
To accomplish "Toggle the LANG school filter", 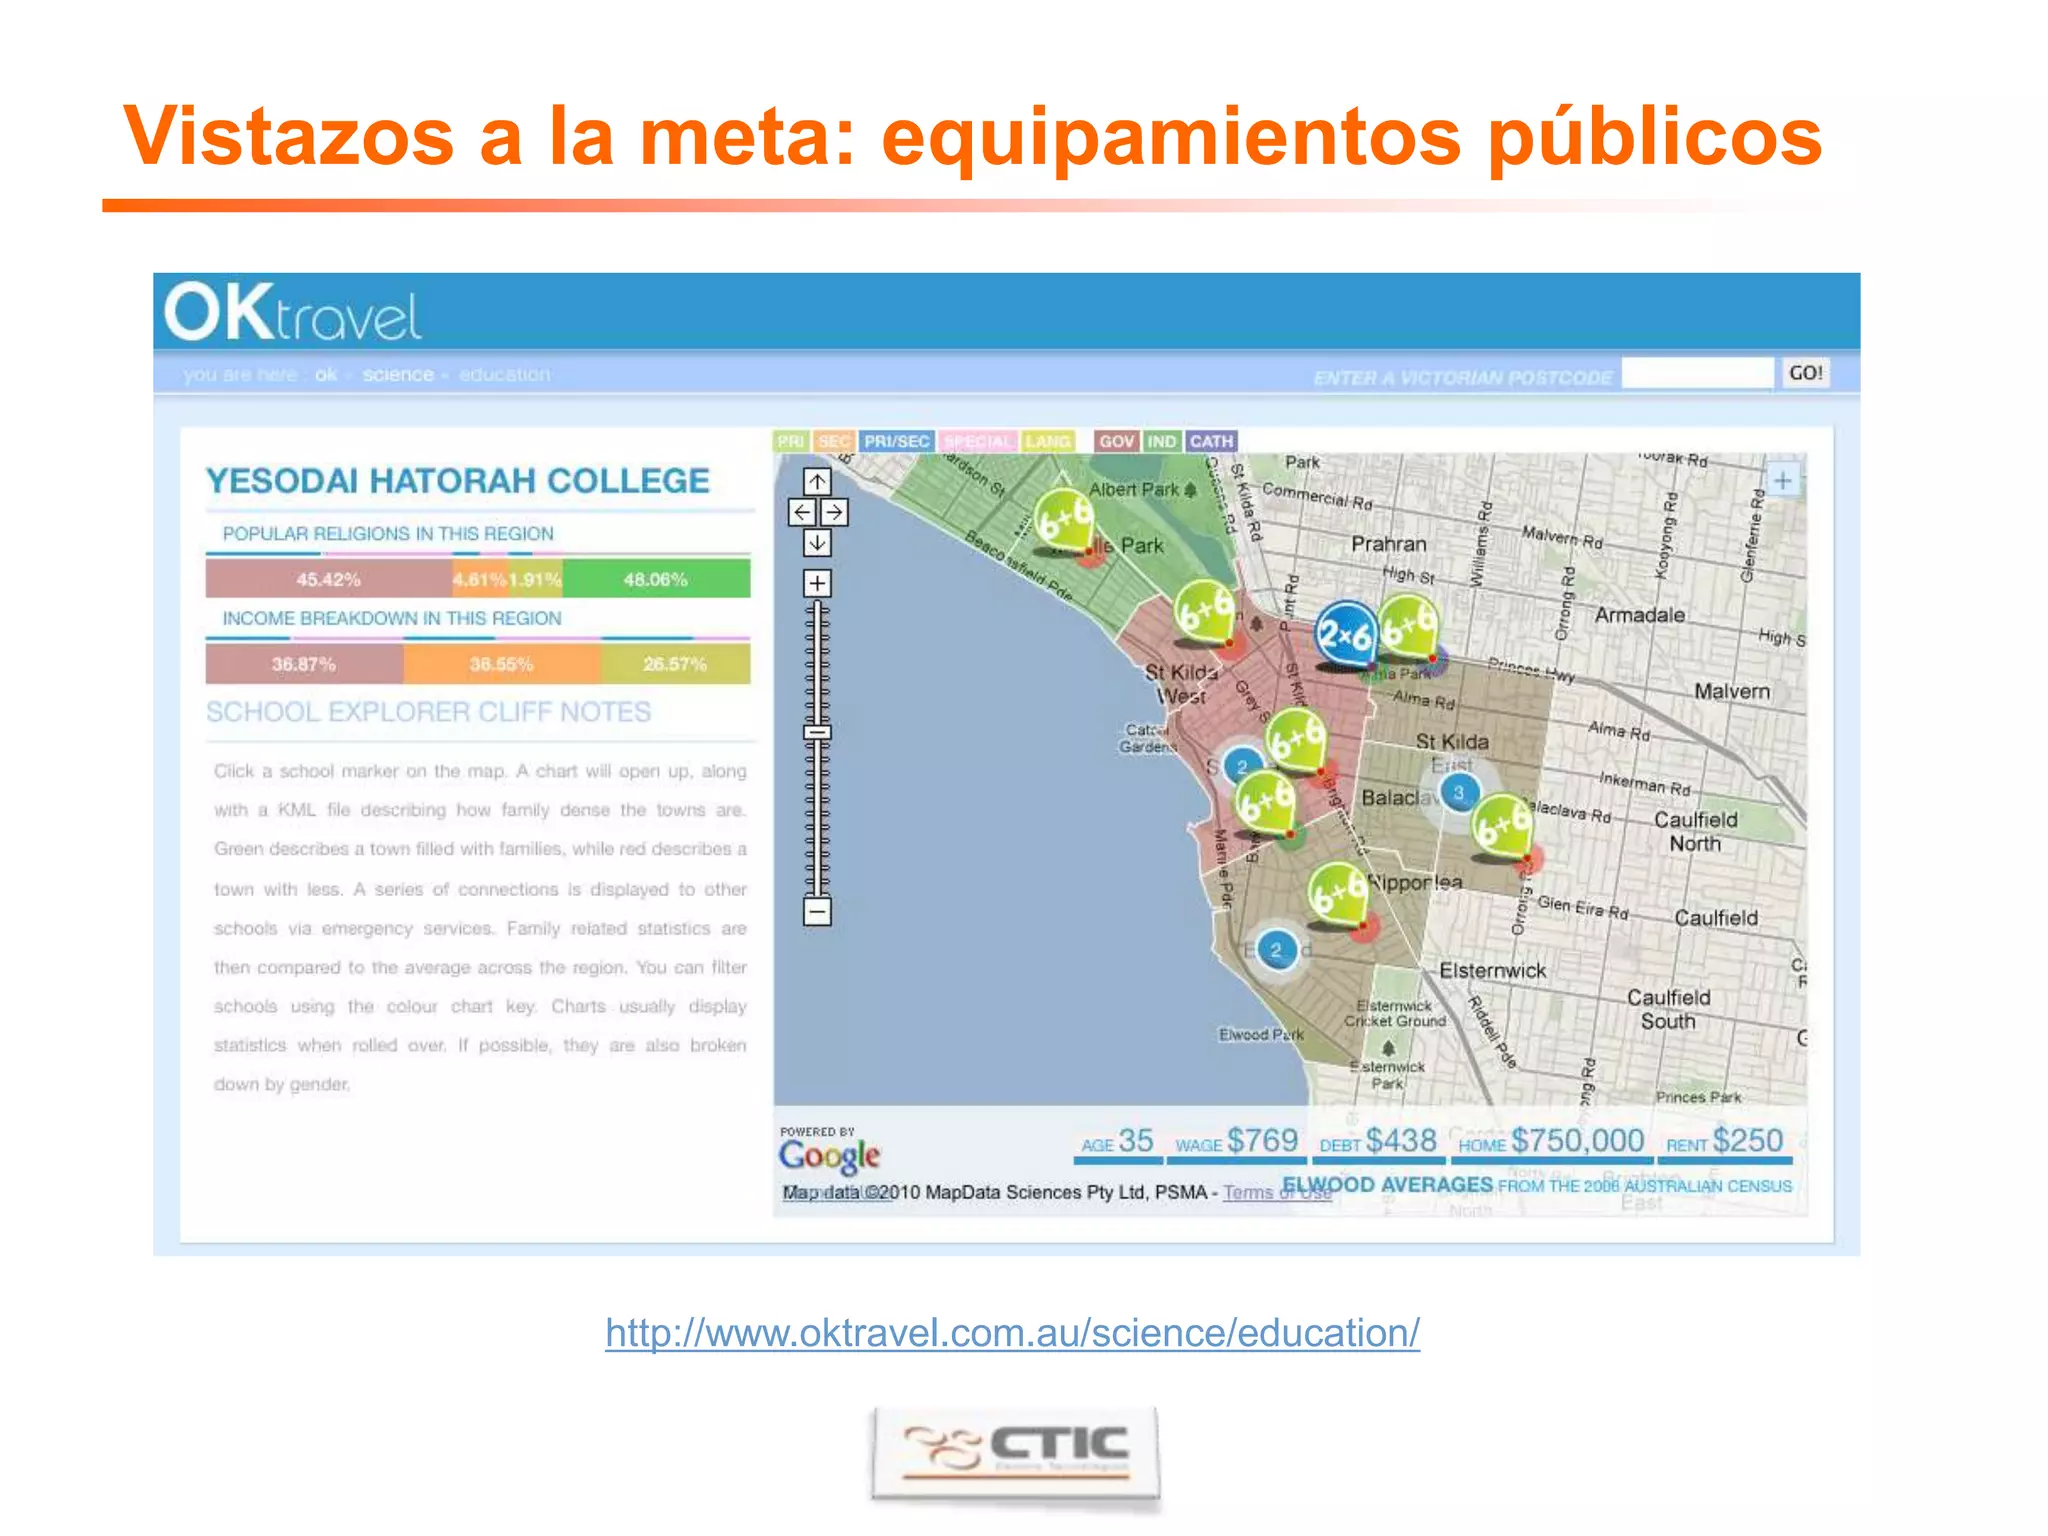I will pyautogui.click(x=1048, y=441).
